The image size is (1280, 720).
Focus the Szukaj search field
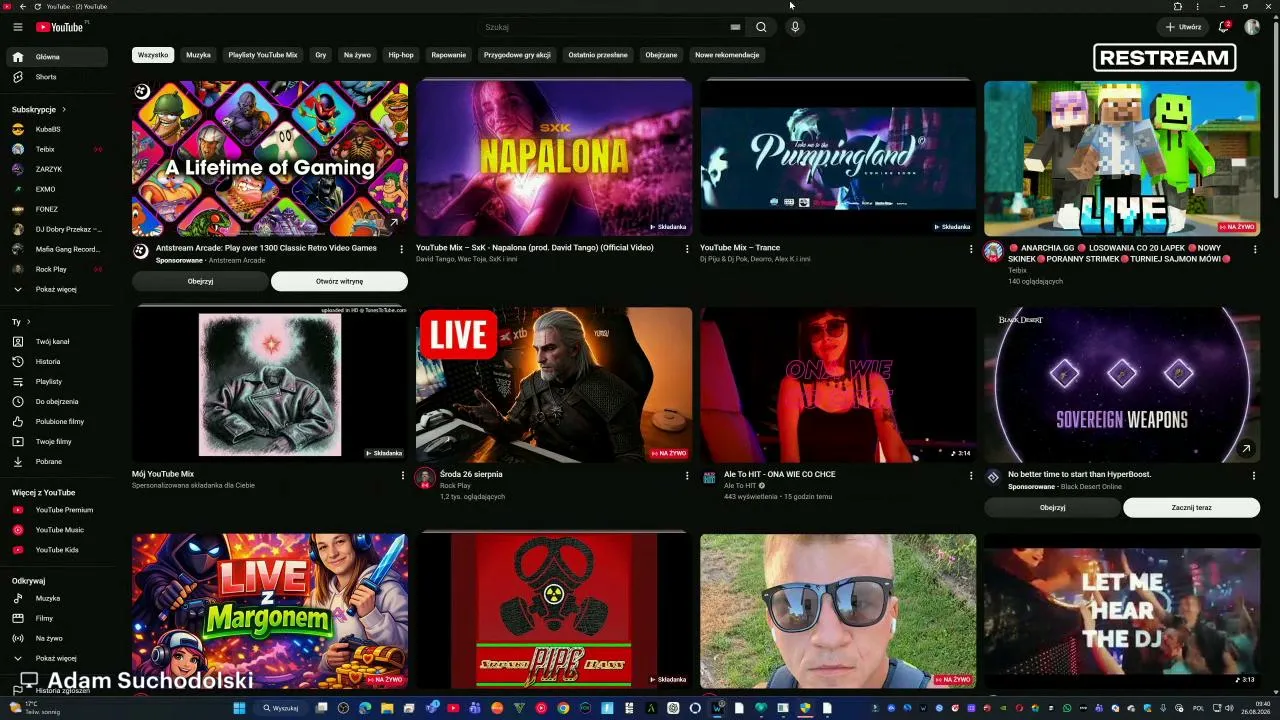click(605, 27)
